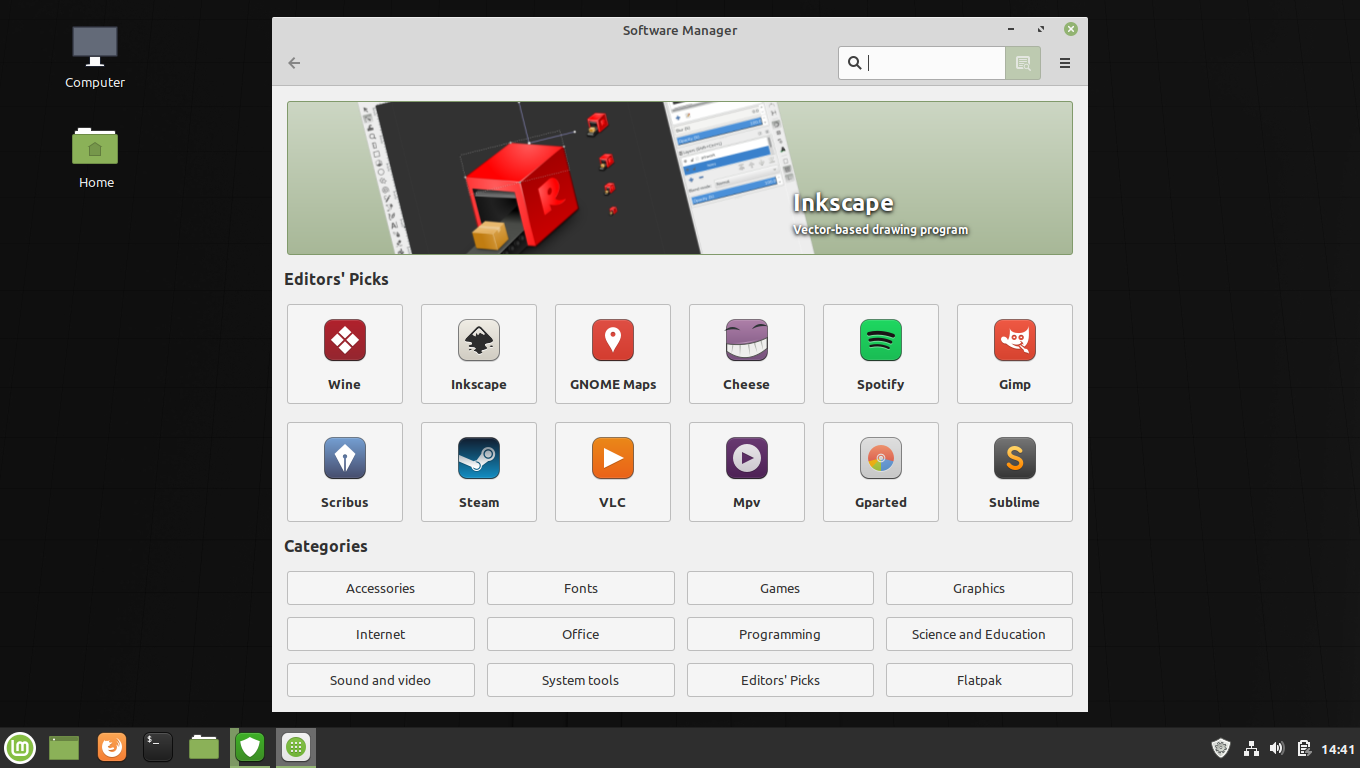Open Files manager from the taskbar

pyautogui.click(x=204, y=747)
